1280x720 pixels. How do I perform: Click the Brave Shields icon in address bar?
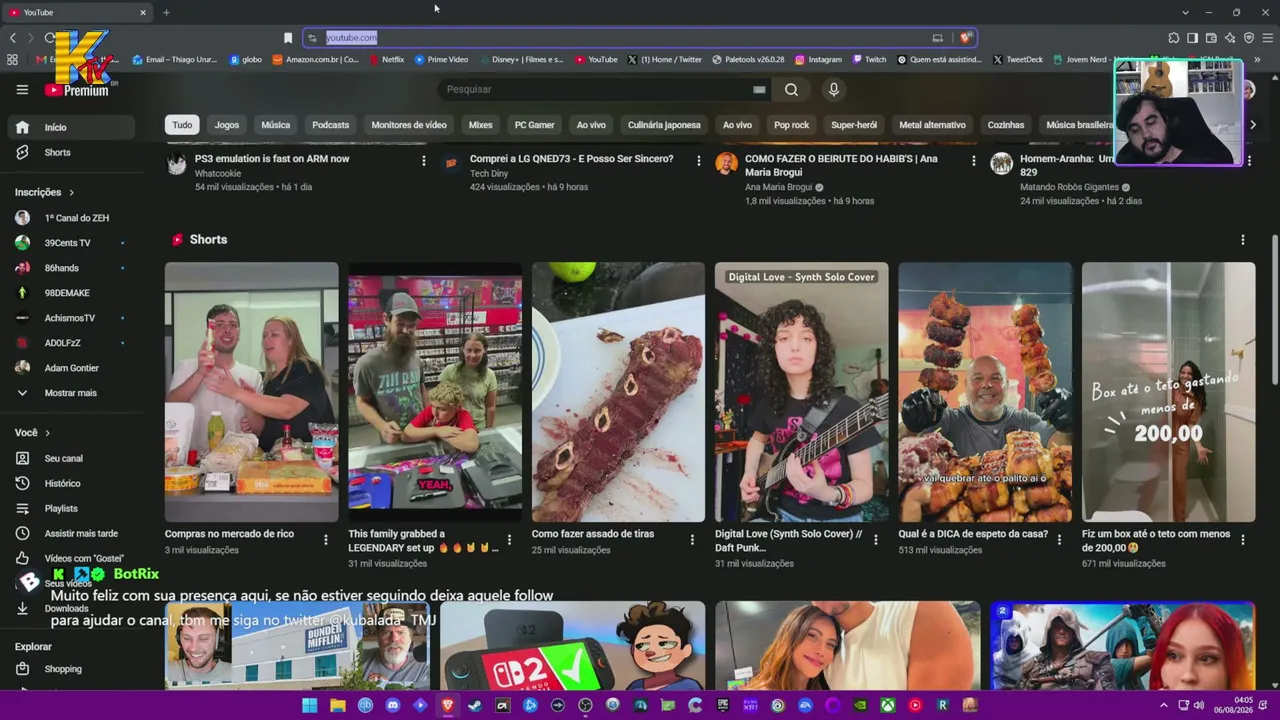tap(965, 38)
